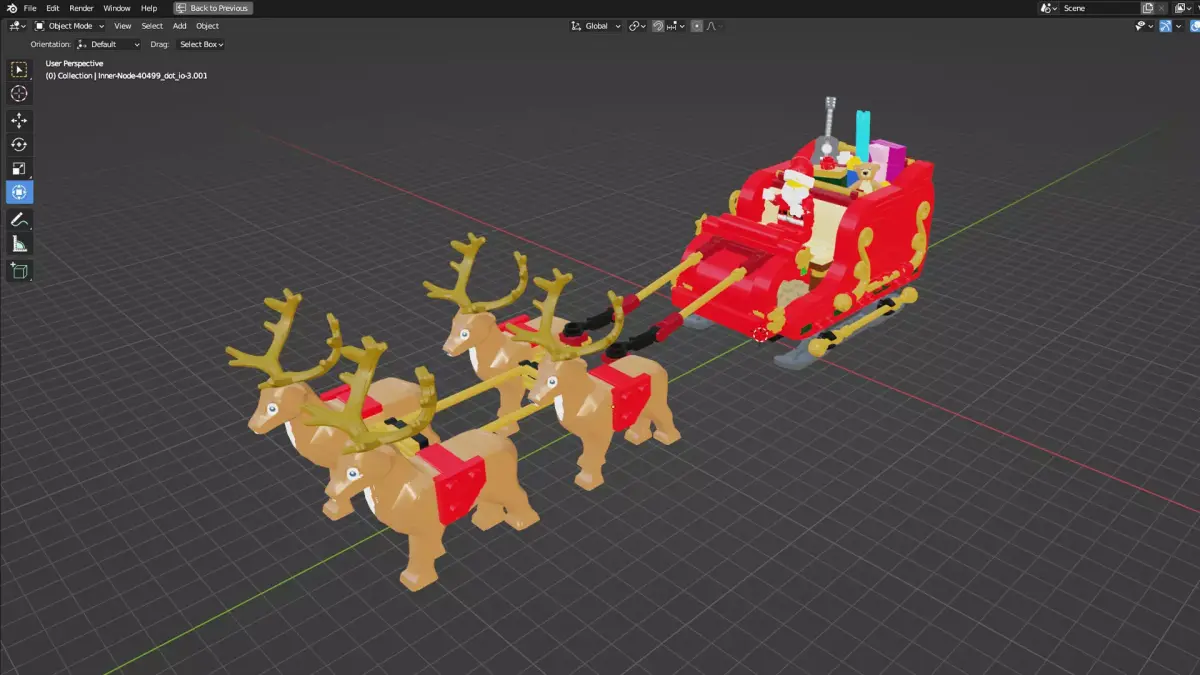Image resolution: width=1200 pixels, height=675 pixels.
Task: Open the Orientation Default dropdown
Action: [109, 44]
